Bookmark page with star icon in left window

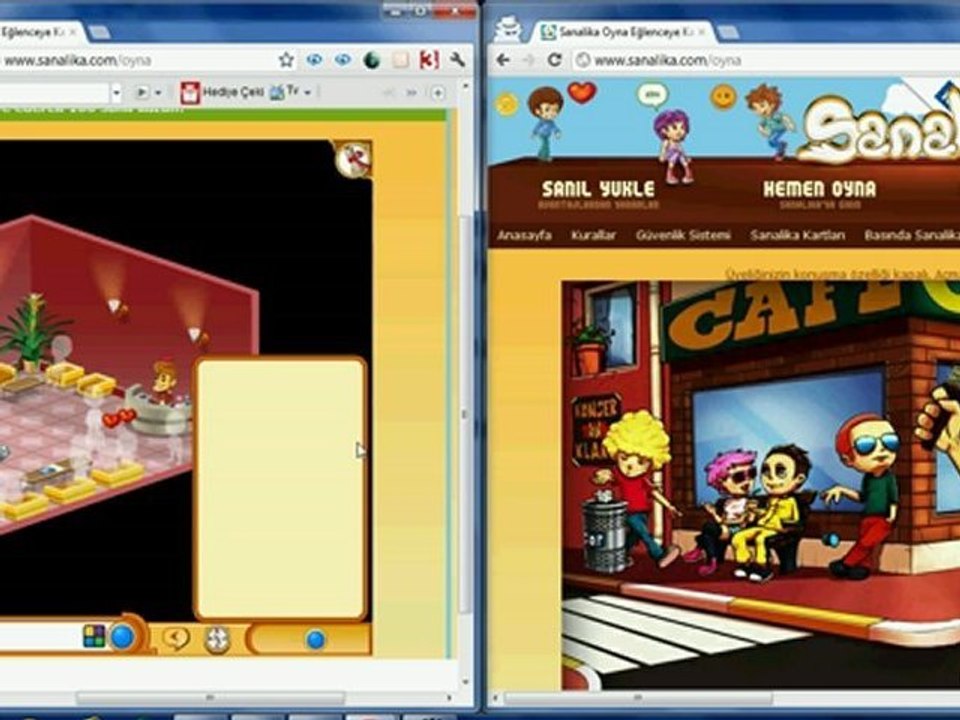[x=286, y=60]
